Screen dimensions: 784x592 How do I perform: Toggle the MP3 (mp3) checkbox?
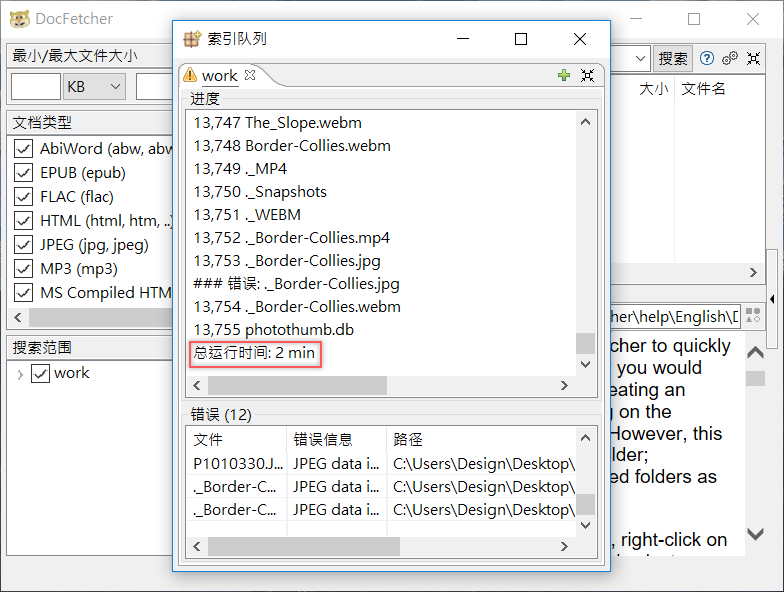click(x=24, y=268)
